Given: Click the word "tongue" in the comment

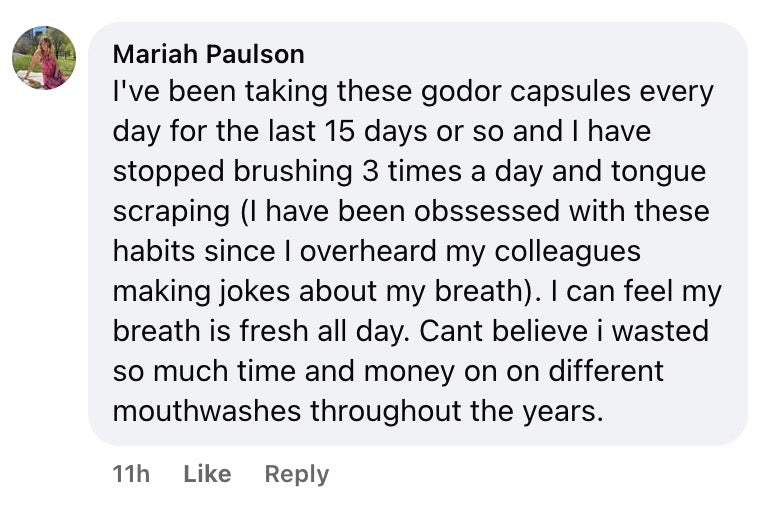Looking at the screenshot, I should click(657, 171).
